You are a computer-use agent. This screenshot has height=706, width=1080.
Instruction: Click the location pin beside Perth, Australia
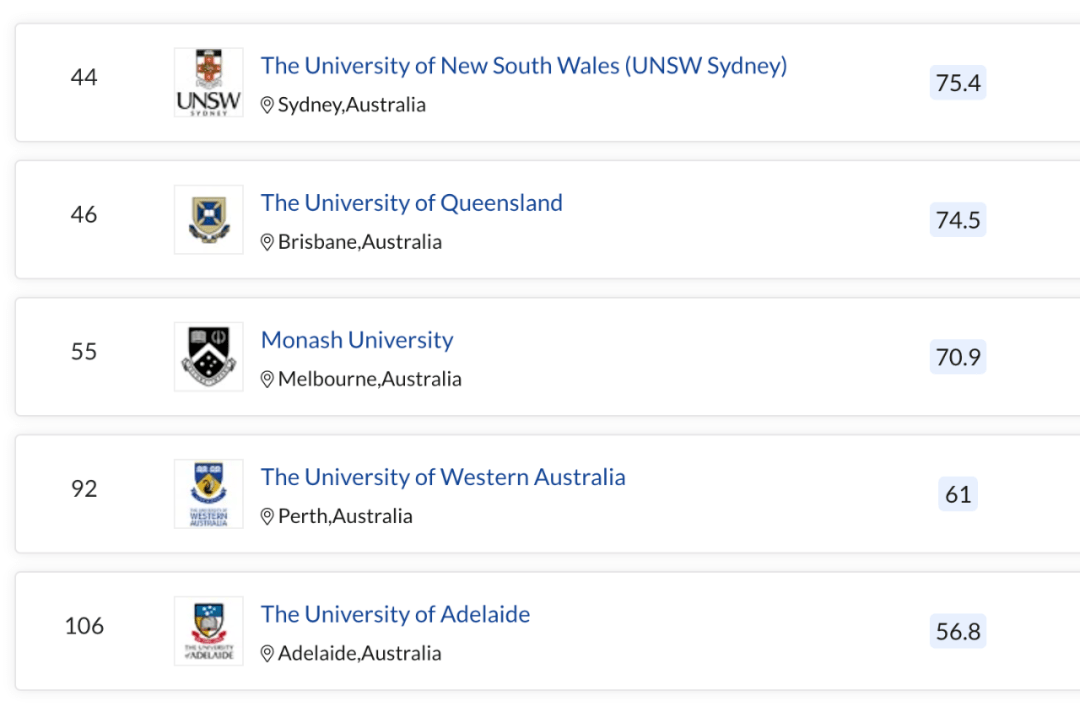click(x=267, y=517)
